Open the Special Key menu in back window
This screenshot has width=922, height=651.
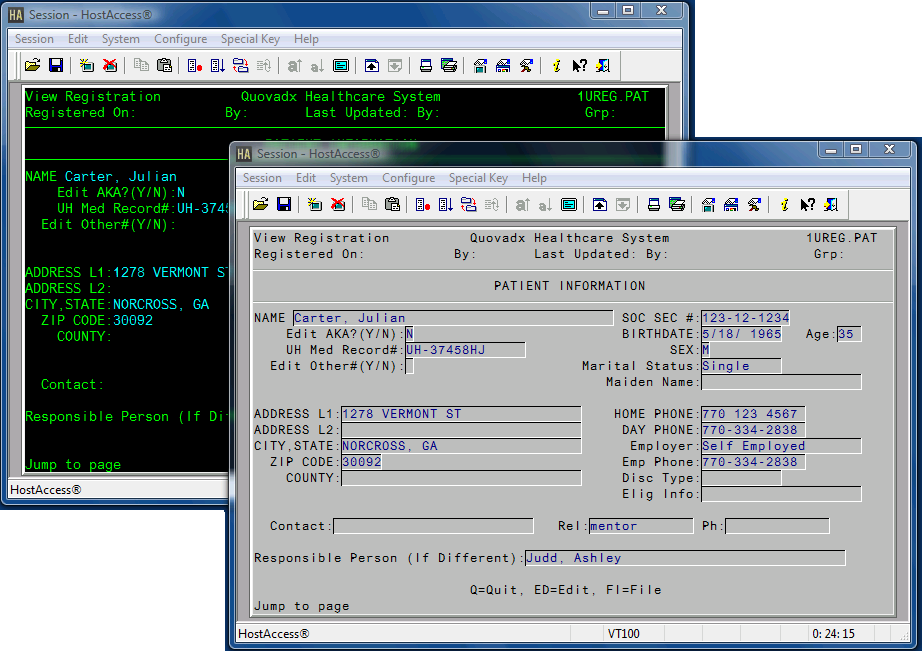[250, 39]
